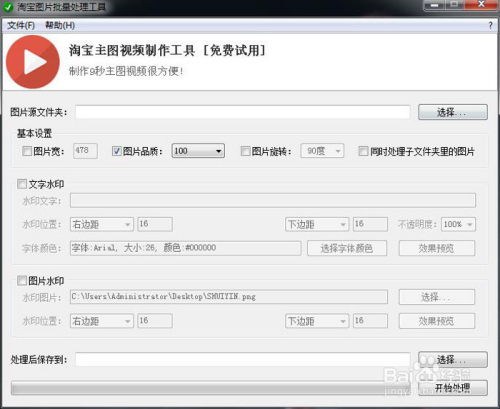
Task: Close the window
Action: 481,5
